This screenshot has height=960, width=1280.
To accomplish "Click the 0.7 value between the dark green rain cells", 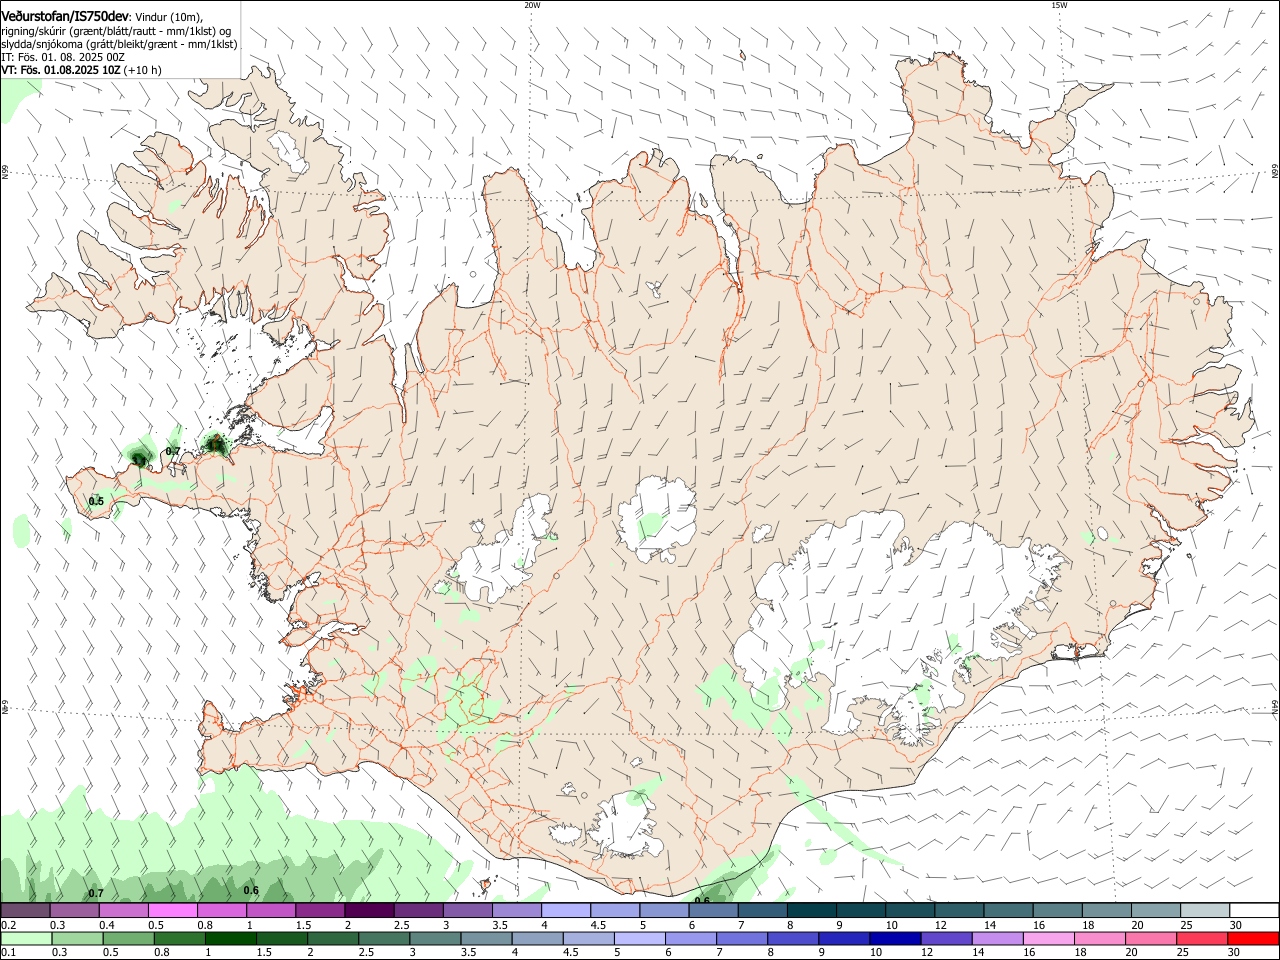I will 172,452.
